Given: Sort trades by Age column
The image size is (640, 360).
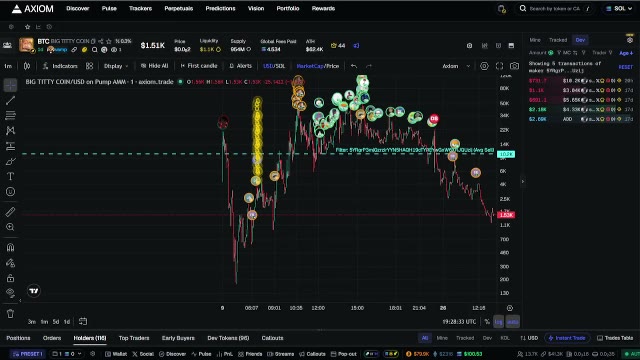Looking at the screenshot, I should [x=626, y=53].
